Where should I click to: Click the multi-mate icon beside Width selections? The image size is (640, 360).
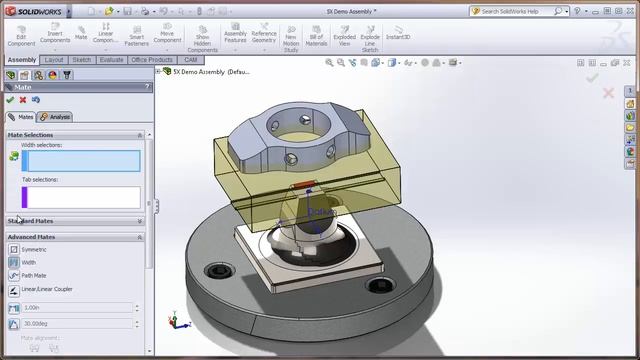coord(14,156)
